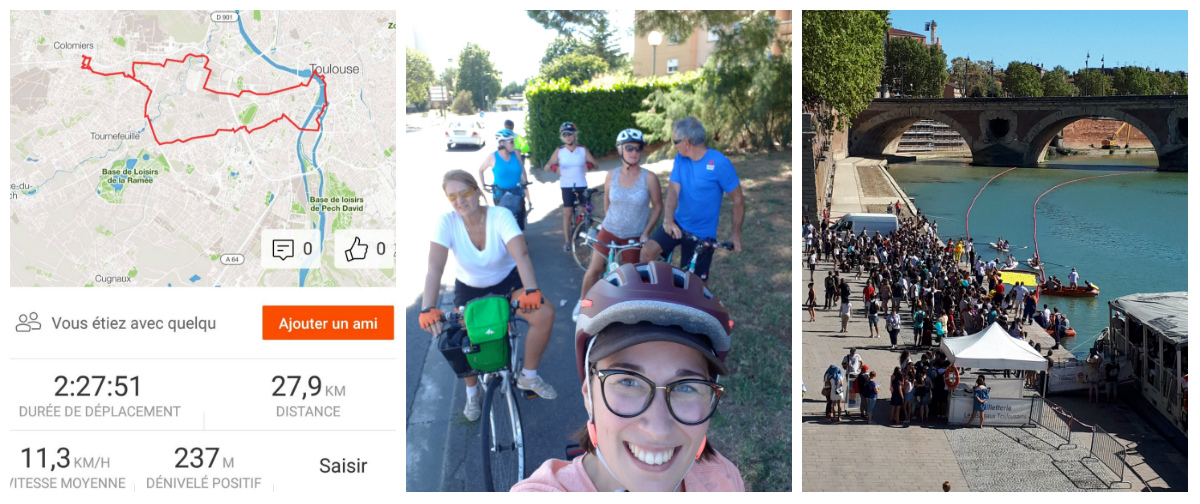Tap the 237 m dénivelé positif stat

pyautogui.click(x=204, y=468)
